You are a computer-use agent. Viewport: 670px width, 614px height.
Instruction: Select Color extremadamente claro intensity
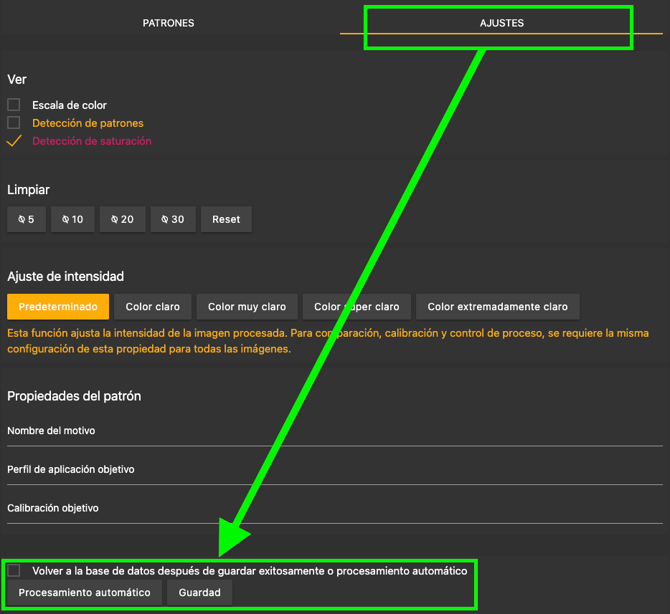point(498,306)
